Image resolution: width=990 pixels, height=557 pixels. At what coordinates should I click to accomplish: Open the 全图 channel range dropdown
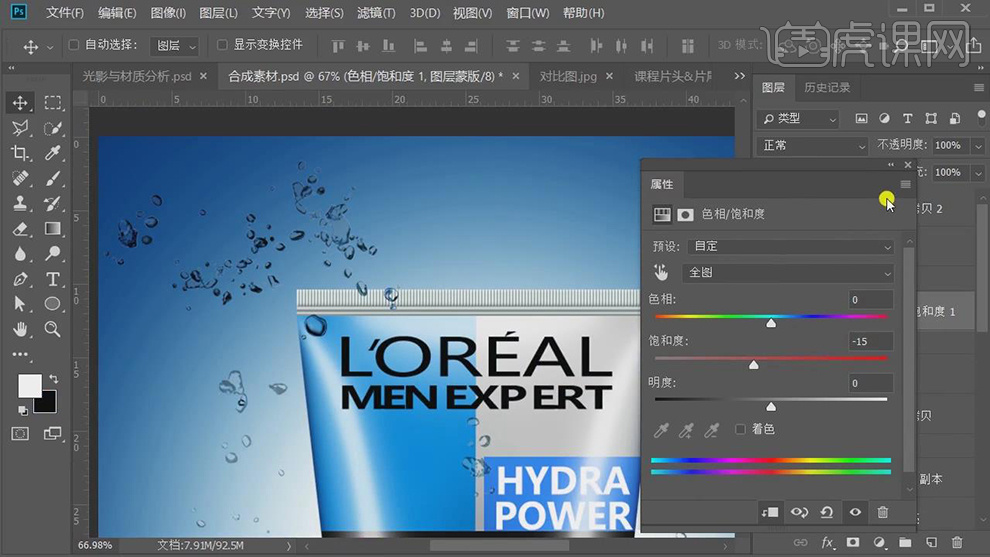[789, 273]
